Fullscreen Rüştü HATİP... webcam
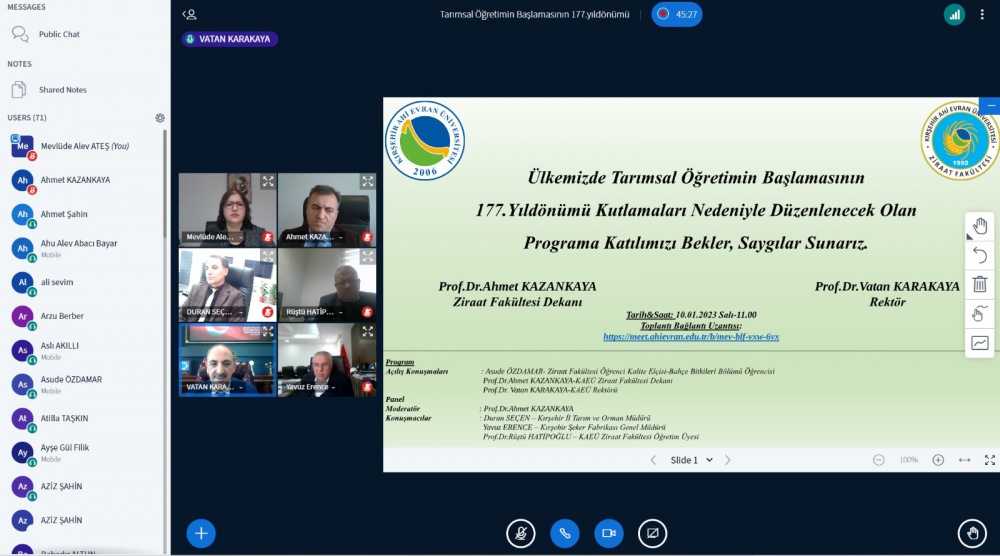This screenshot has height=556, width=1000. pos(368,256)
